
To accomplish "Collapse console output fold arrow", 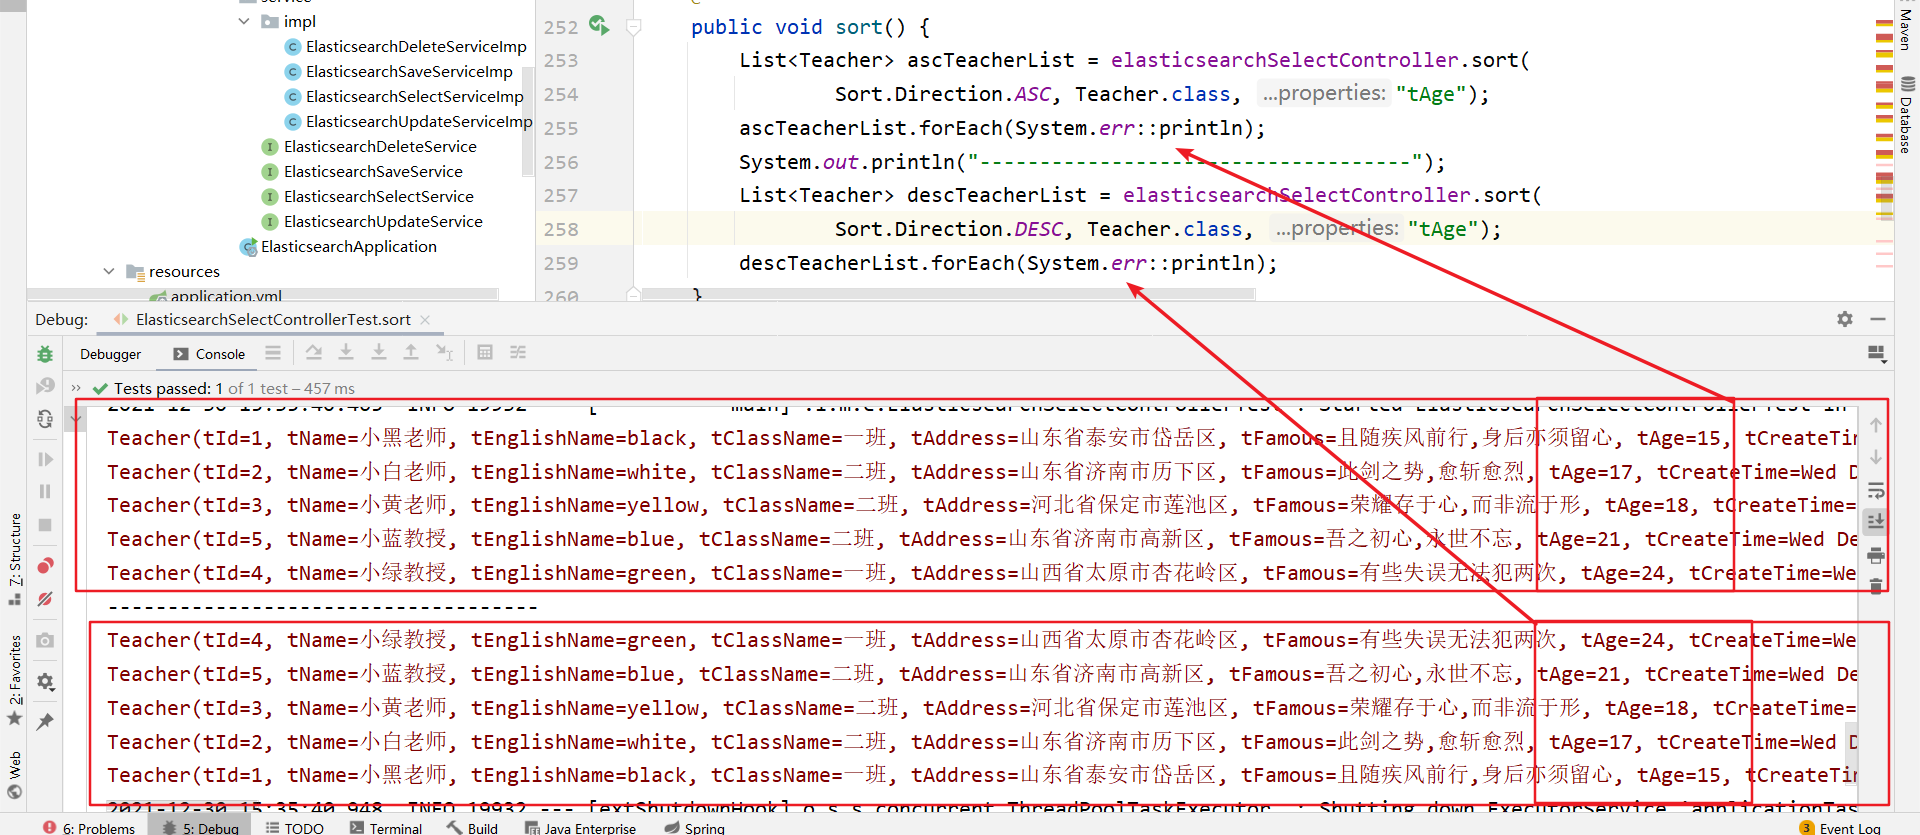I will (x=76, y=418).
